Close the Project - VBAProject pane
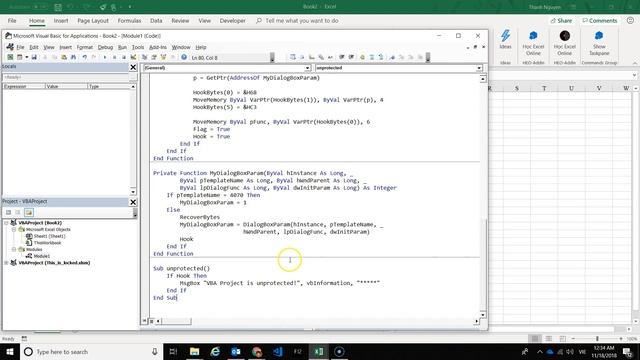Image resolution: width=640 pixels, height=360 pixels. click(133, 202)
